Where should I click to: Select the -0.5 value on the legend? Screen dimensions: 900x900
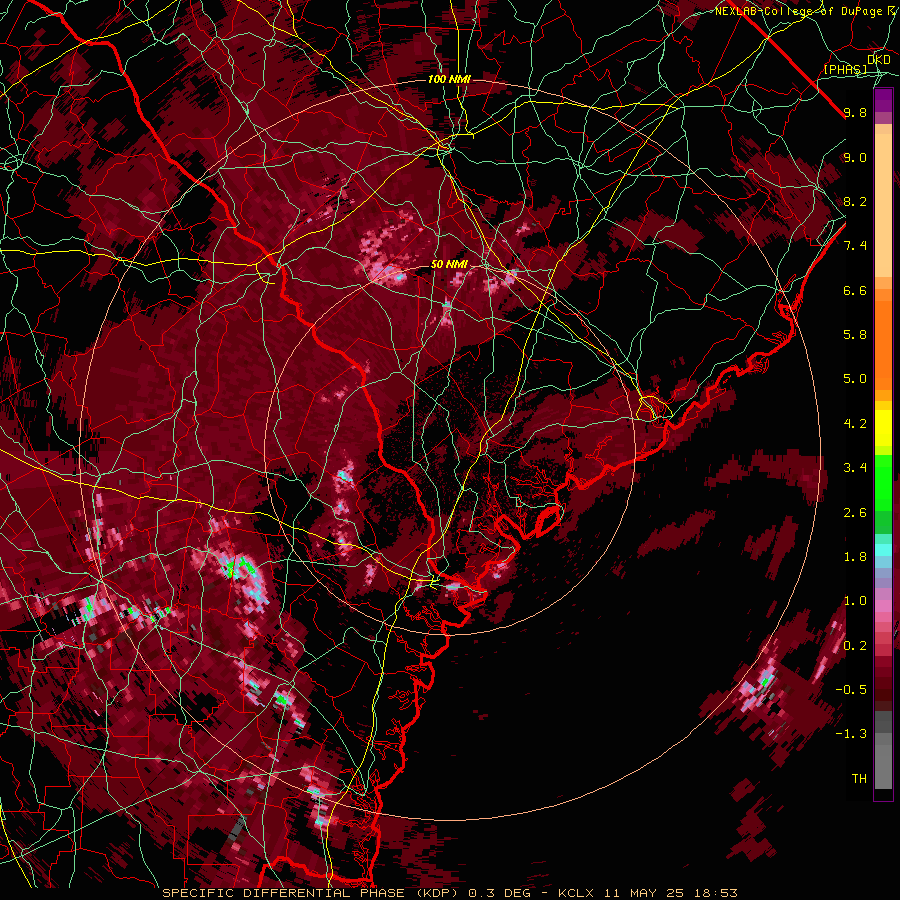point(851,690)
